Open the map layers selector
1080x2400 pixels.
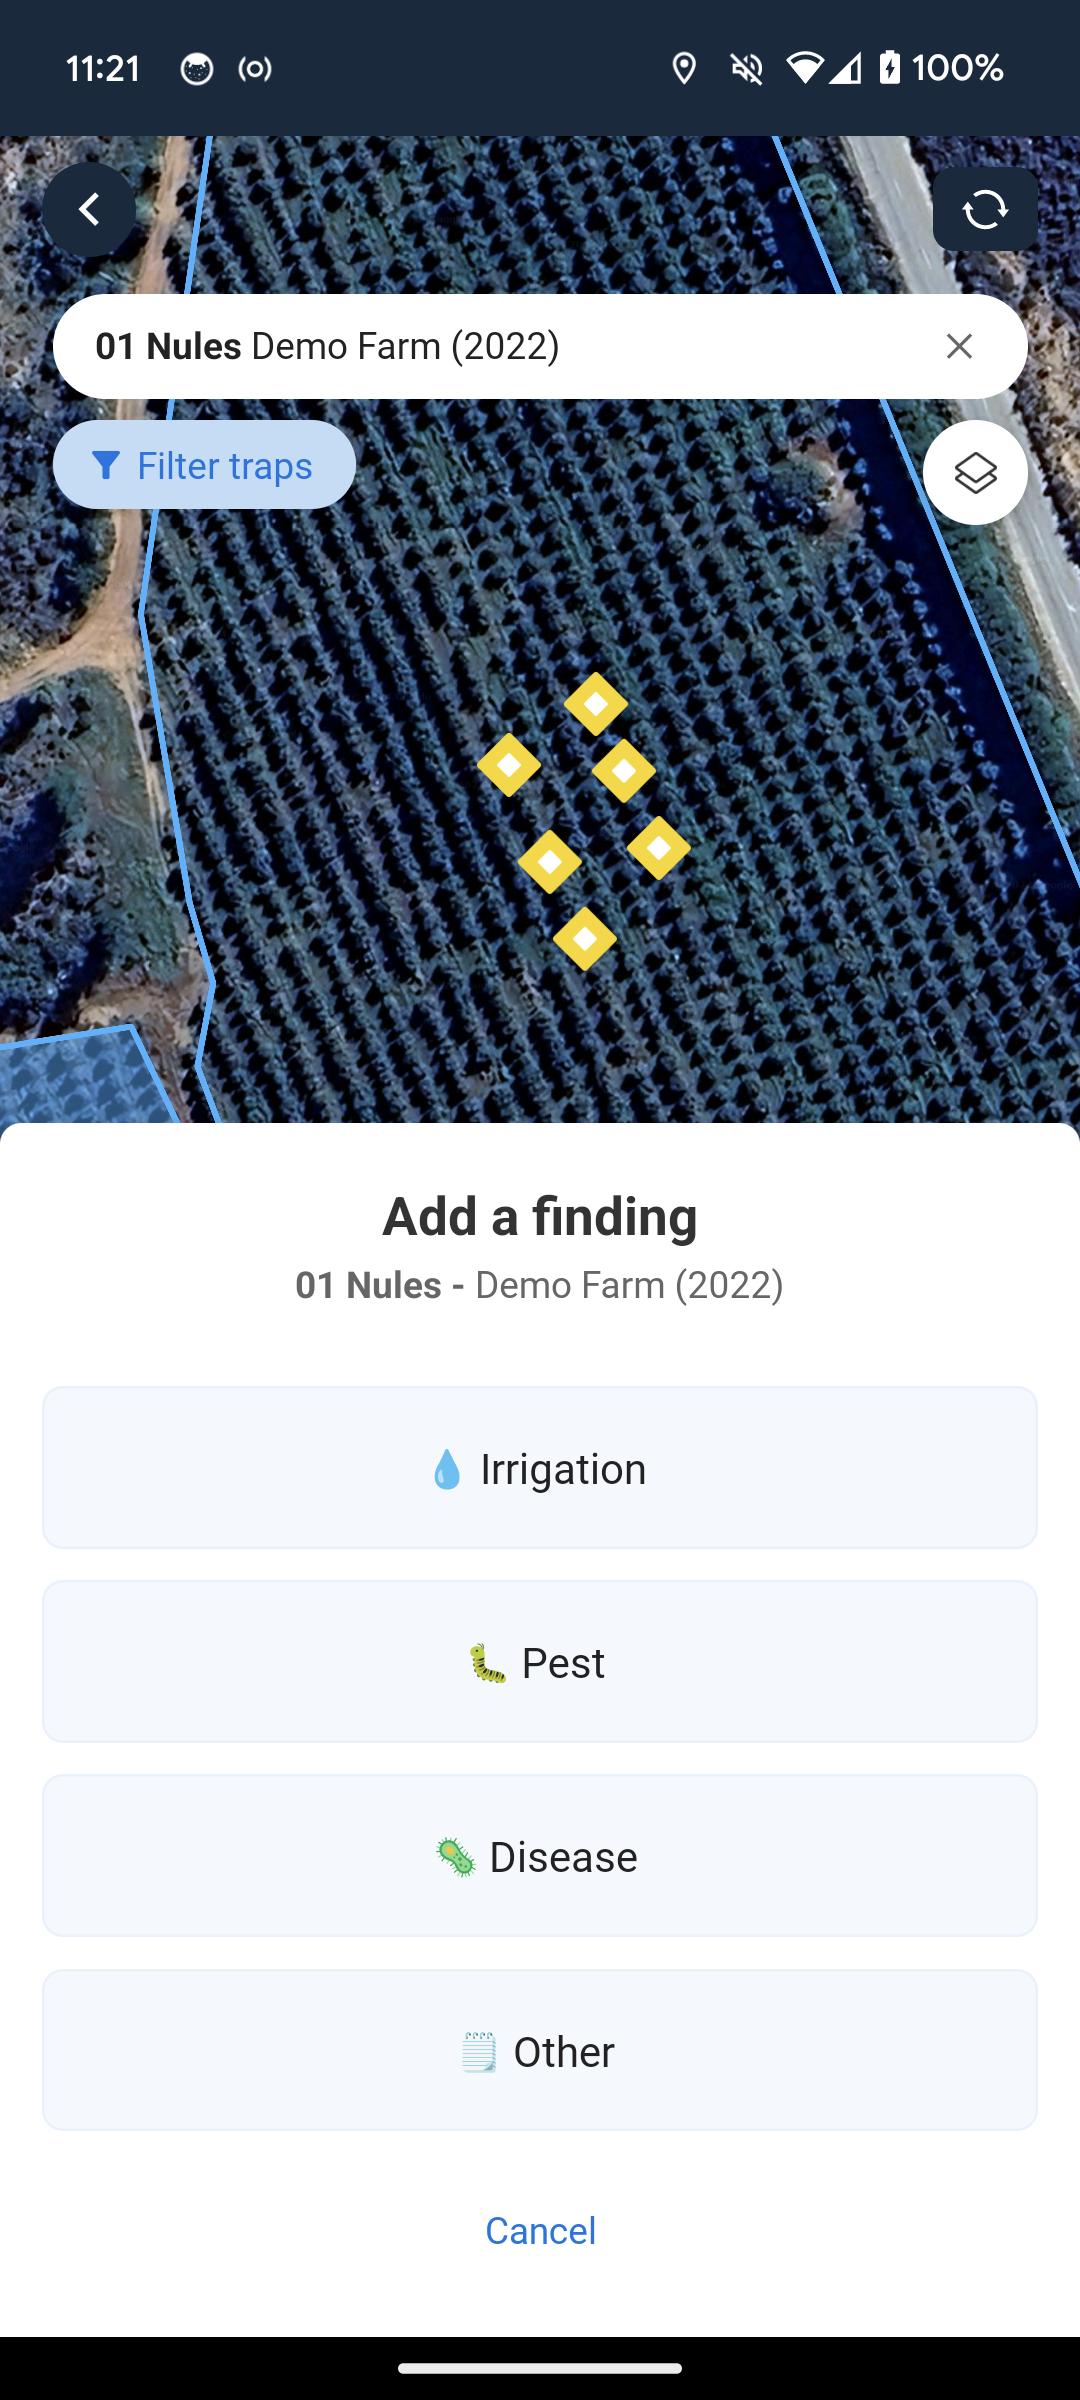pos(975,473)
